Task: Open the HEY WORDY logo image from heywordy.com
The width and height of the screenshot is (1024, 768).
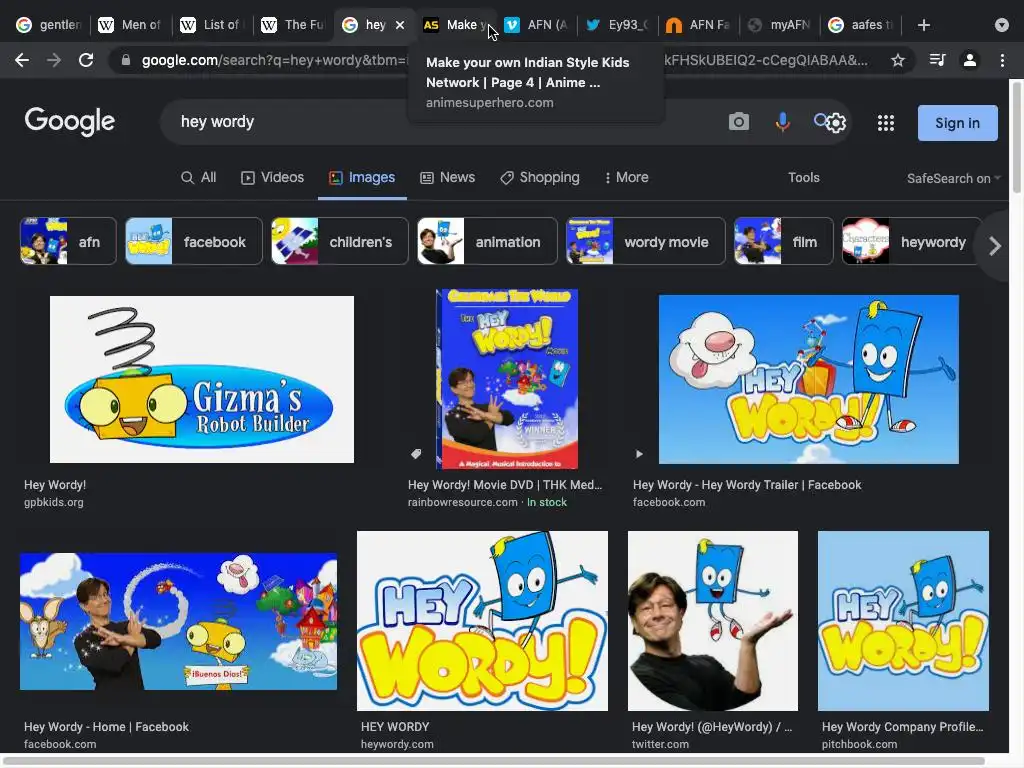Action: click(x=482, y=620)
